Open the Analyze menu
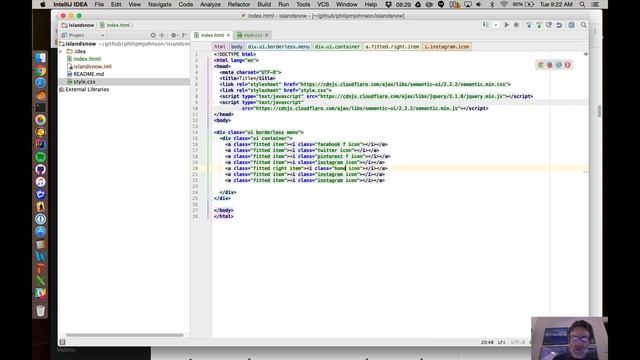640x360 pixels. point(210,4)
